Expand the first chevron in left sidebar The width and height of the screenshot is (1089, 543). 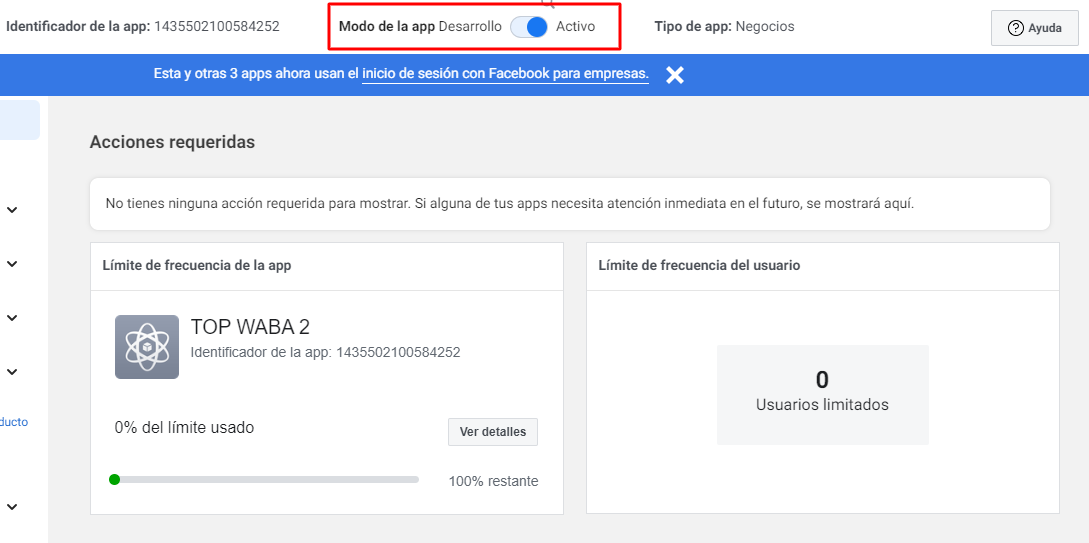point(12,210)
